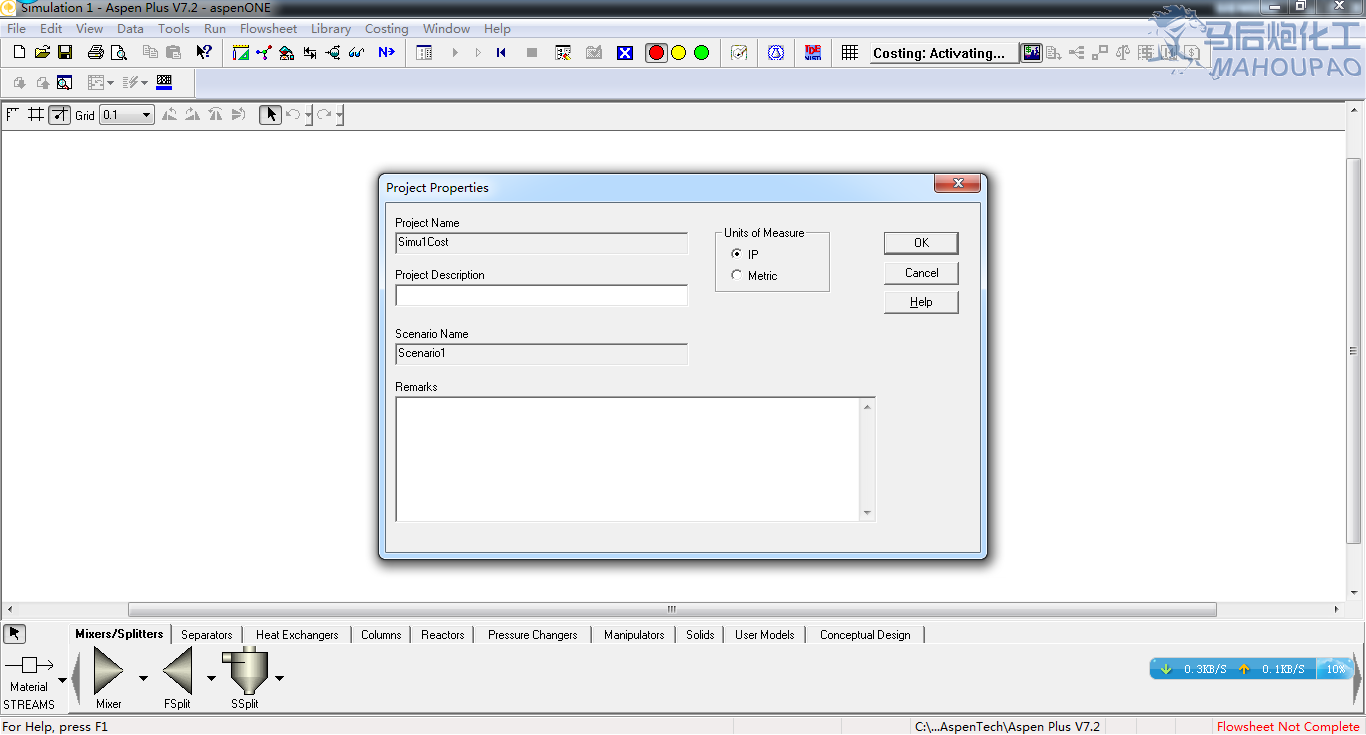Image resolution: width=1366 pixels, height=735 pixels.
Task: Switch to the Conceptual Design tab
Action: coord(865,634)
